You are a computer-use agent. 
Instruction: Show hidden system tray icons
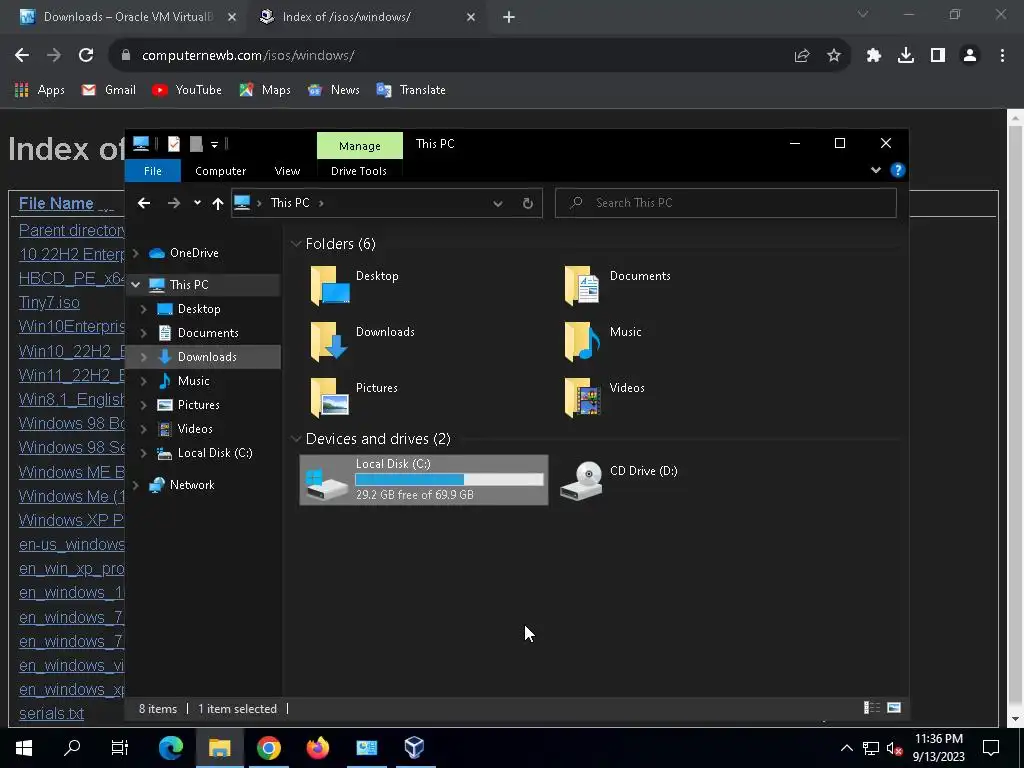[x=846, y=748]
